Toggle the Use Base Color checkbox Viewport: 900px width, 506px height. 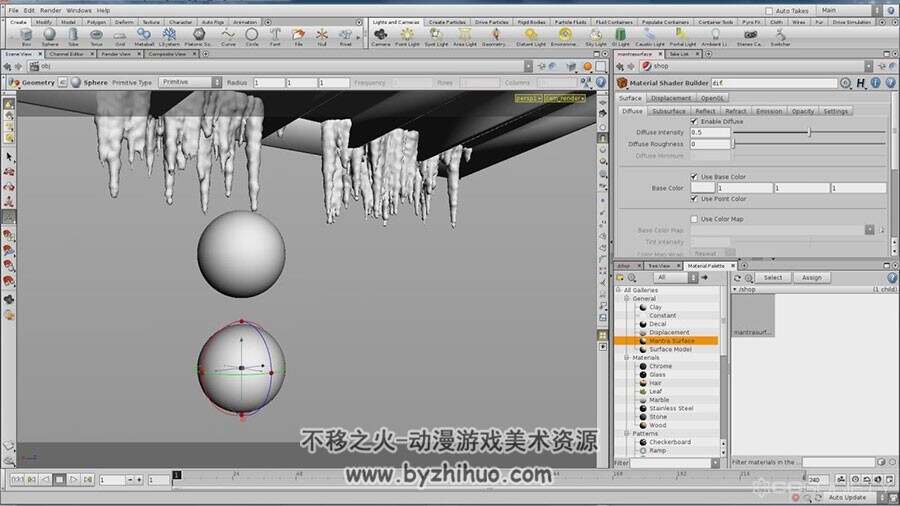[694, 177]
